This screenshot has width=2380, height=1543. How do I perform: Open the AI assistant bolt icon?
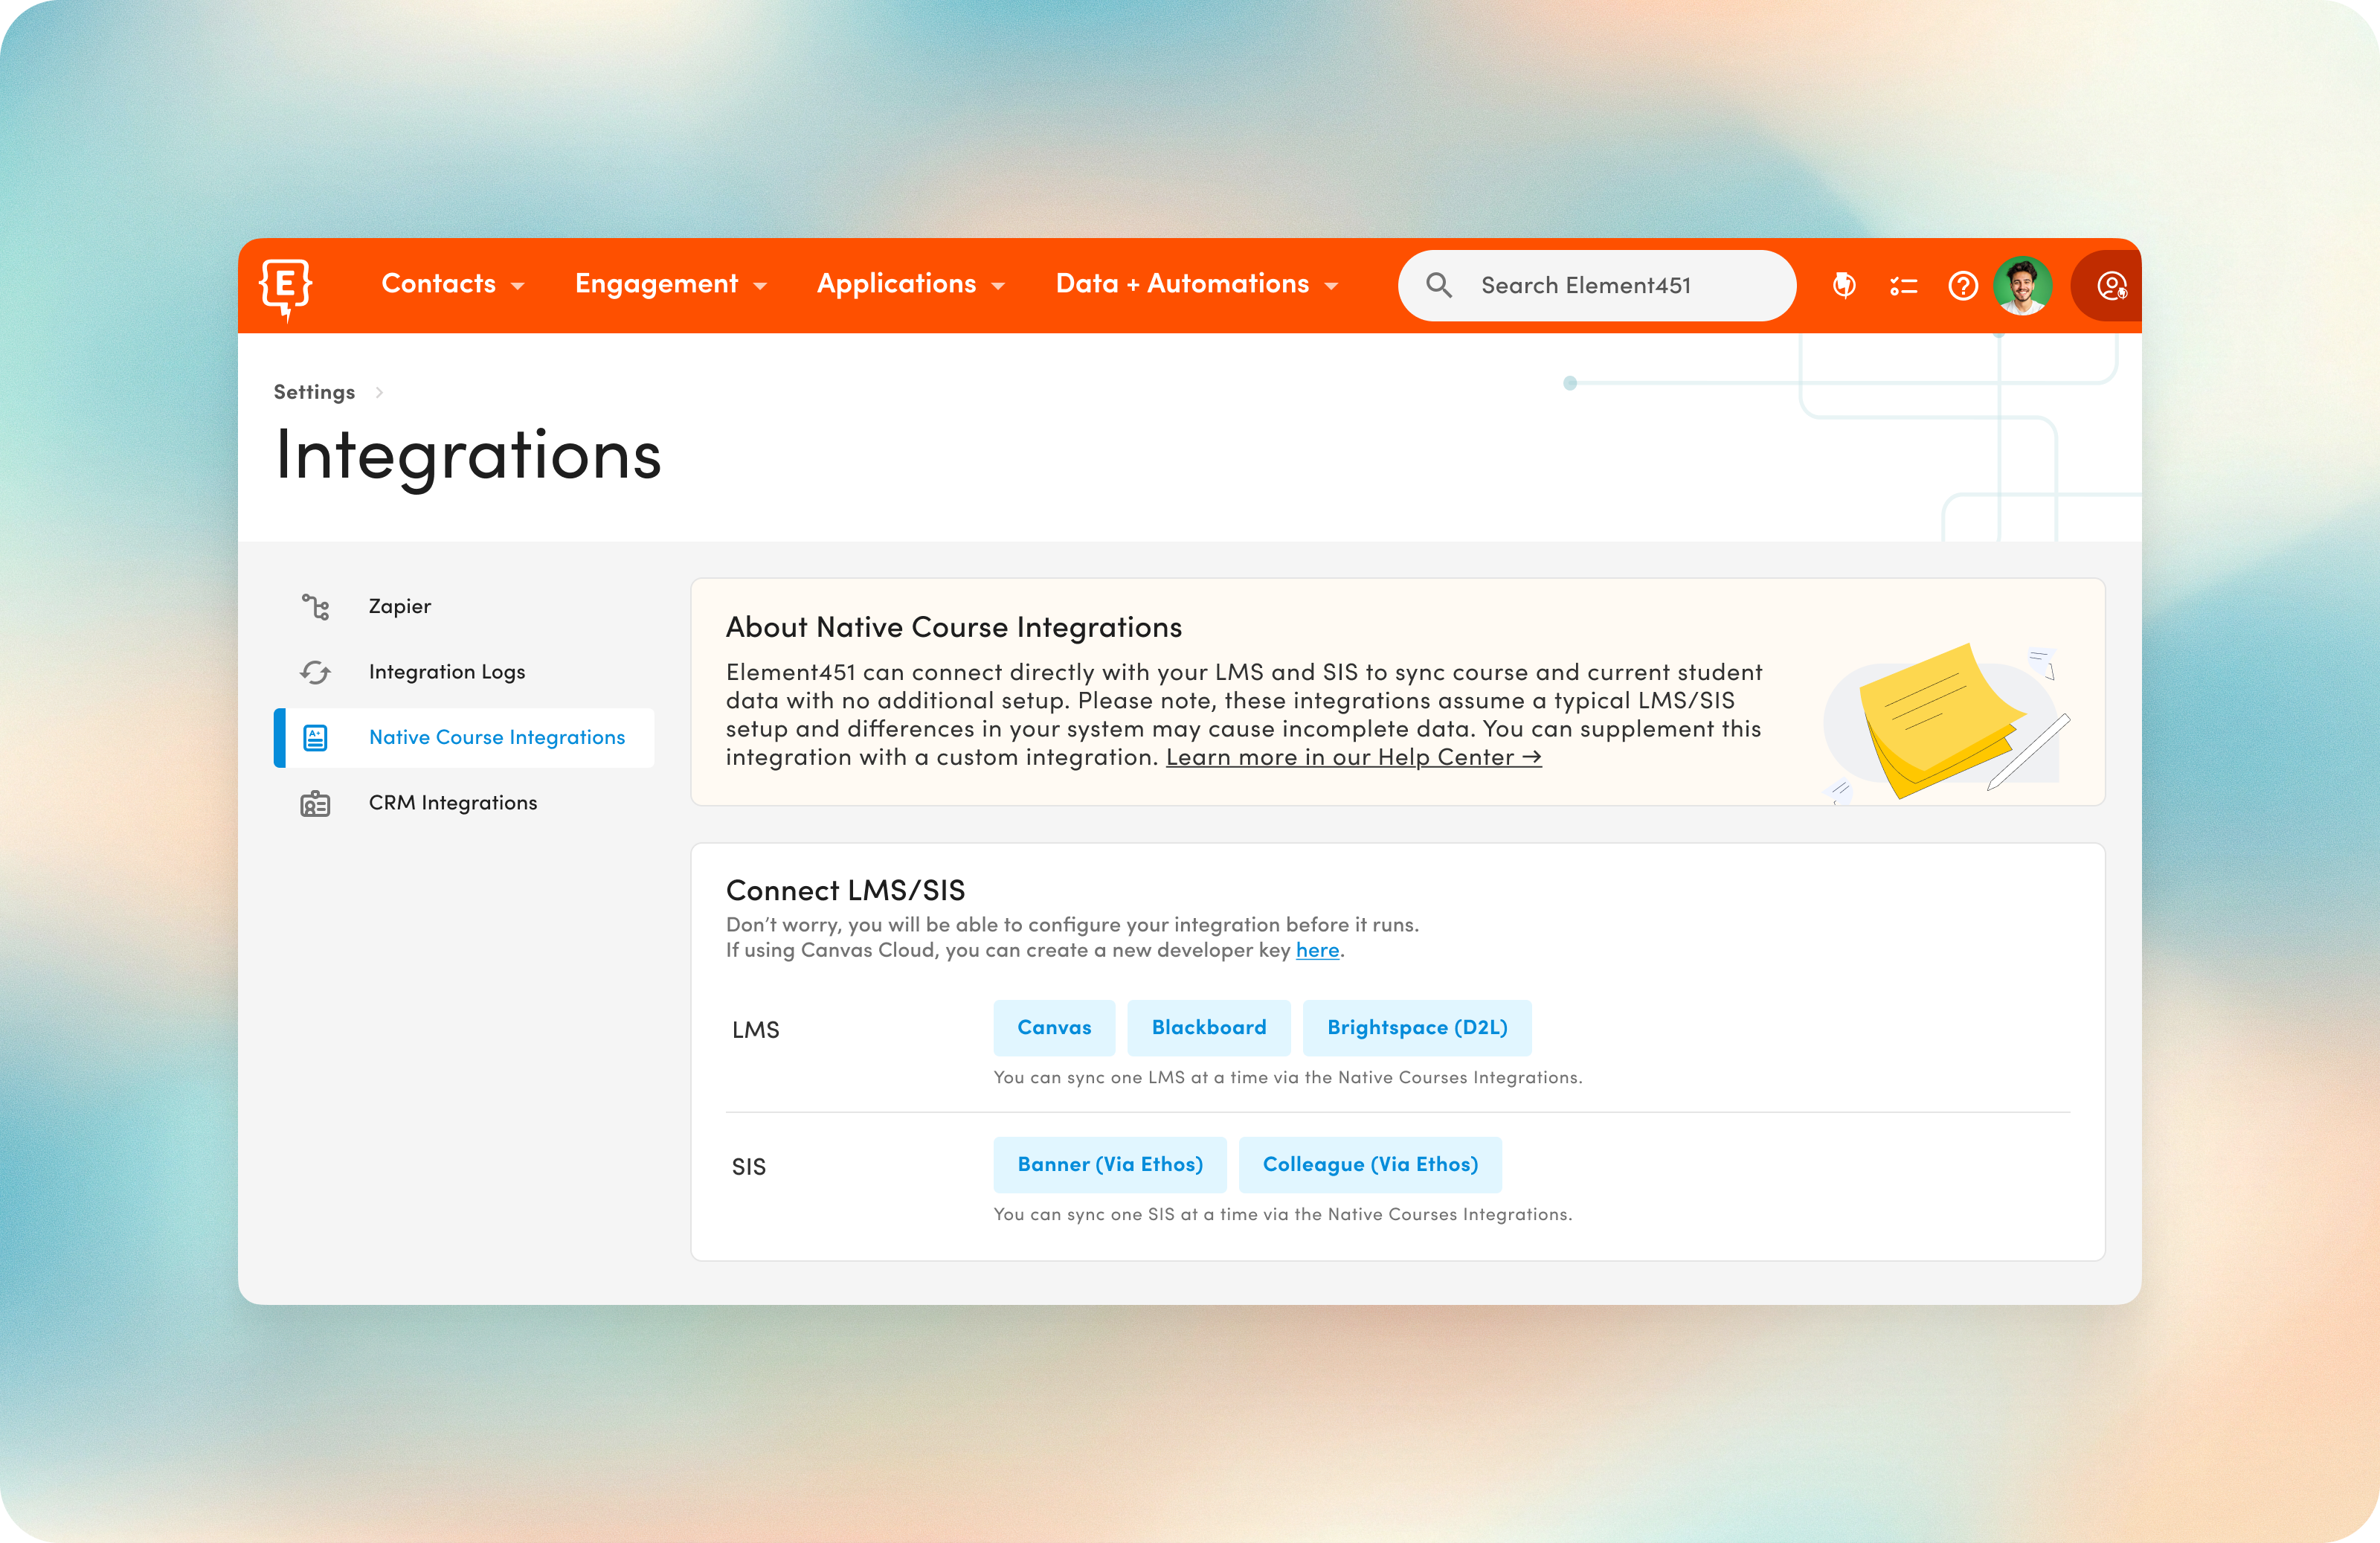pos(1844,285)
